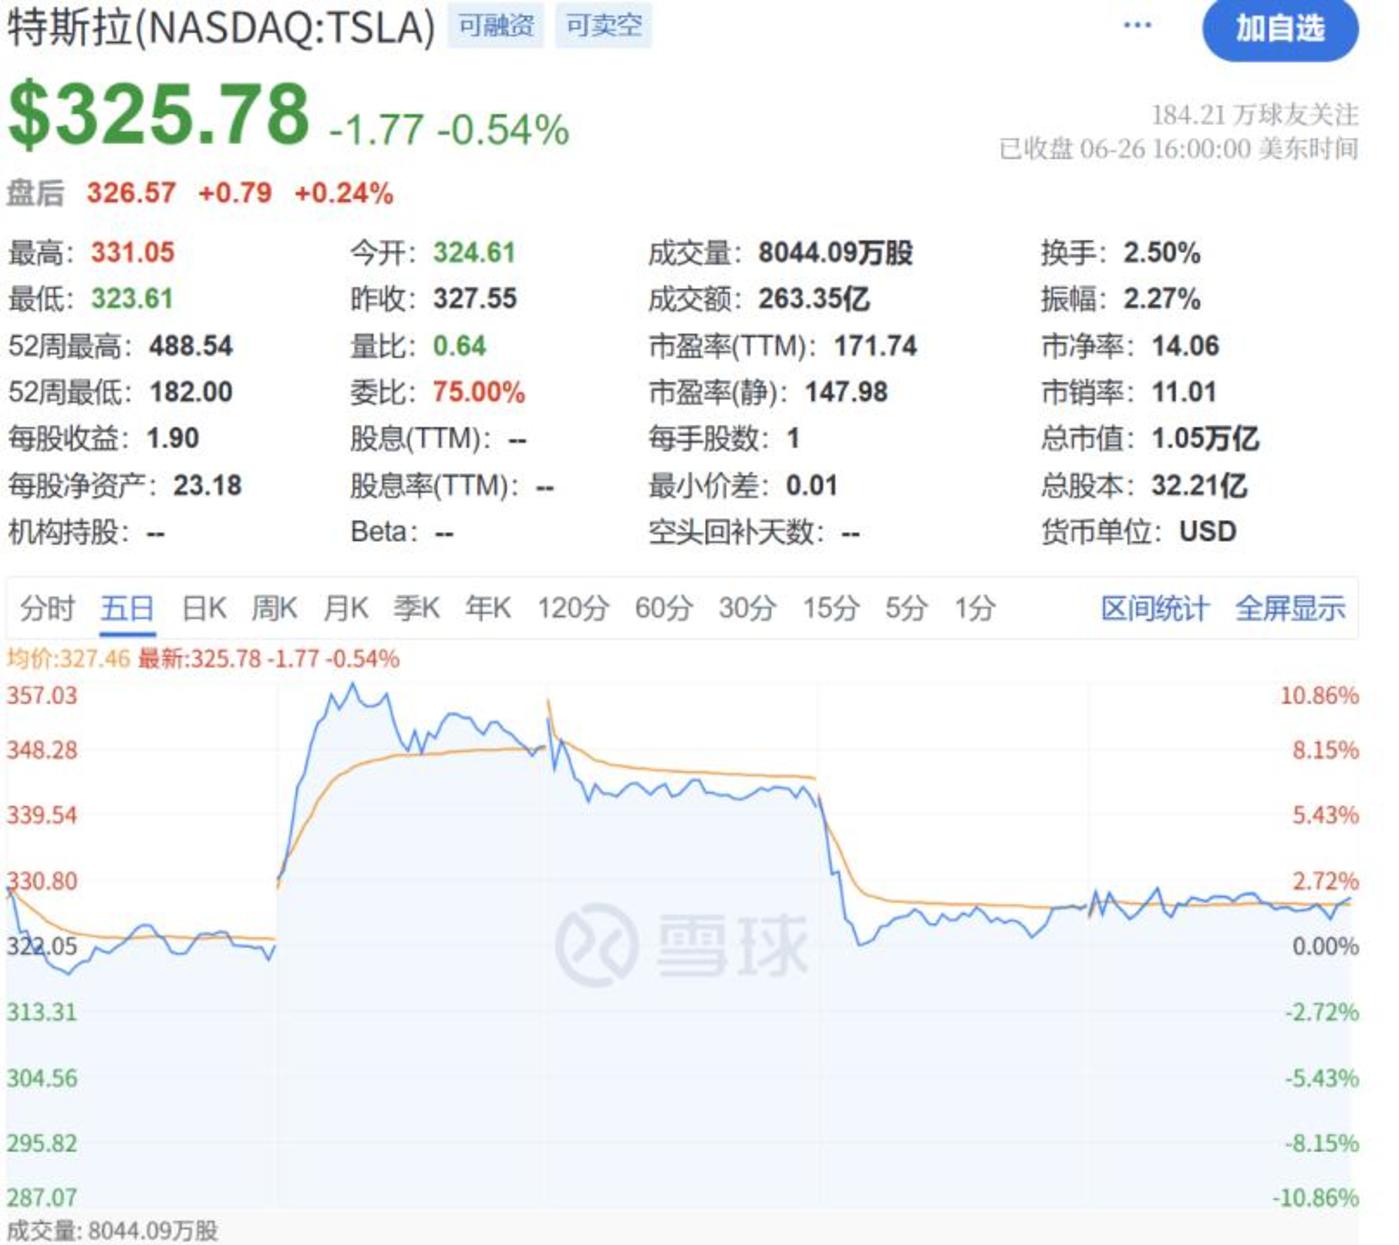Click the 加自选 add to watchlist button
The image size is (1399, 1245).
coord(1279,28)
